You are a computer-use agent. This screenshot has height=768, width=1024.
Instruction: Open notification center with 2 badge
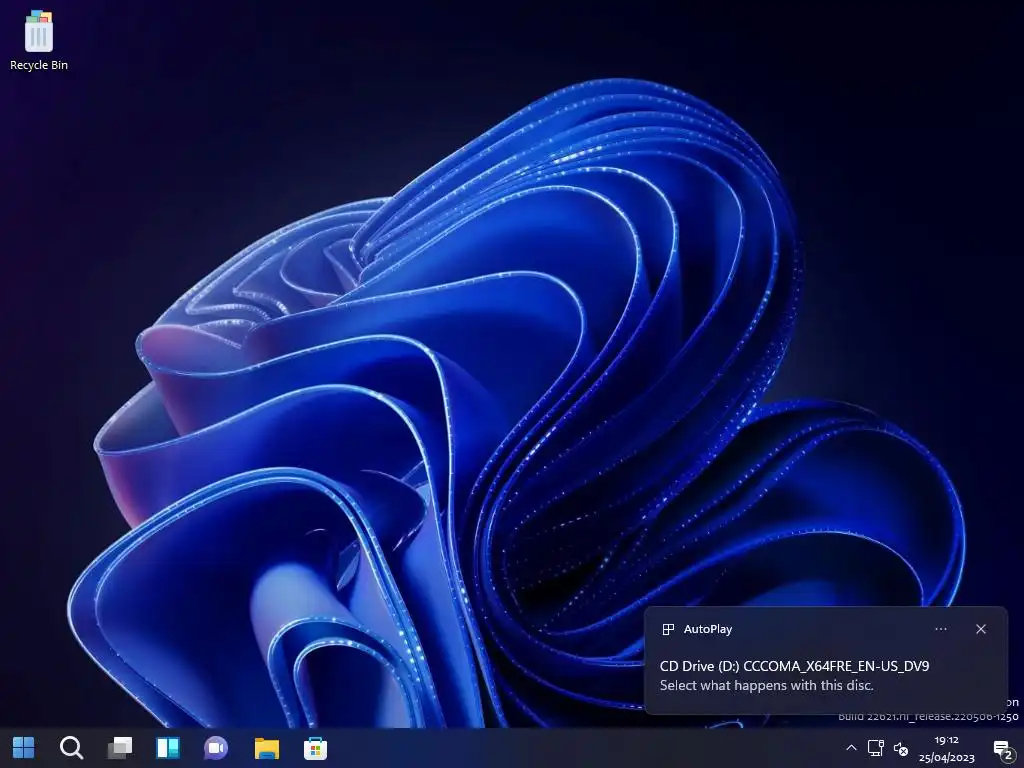pos(1003,750)
